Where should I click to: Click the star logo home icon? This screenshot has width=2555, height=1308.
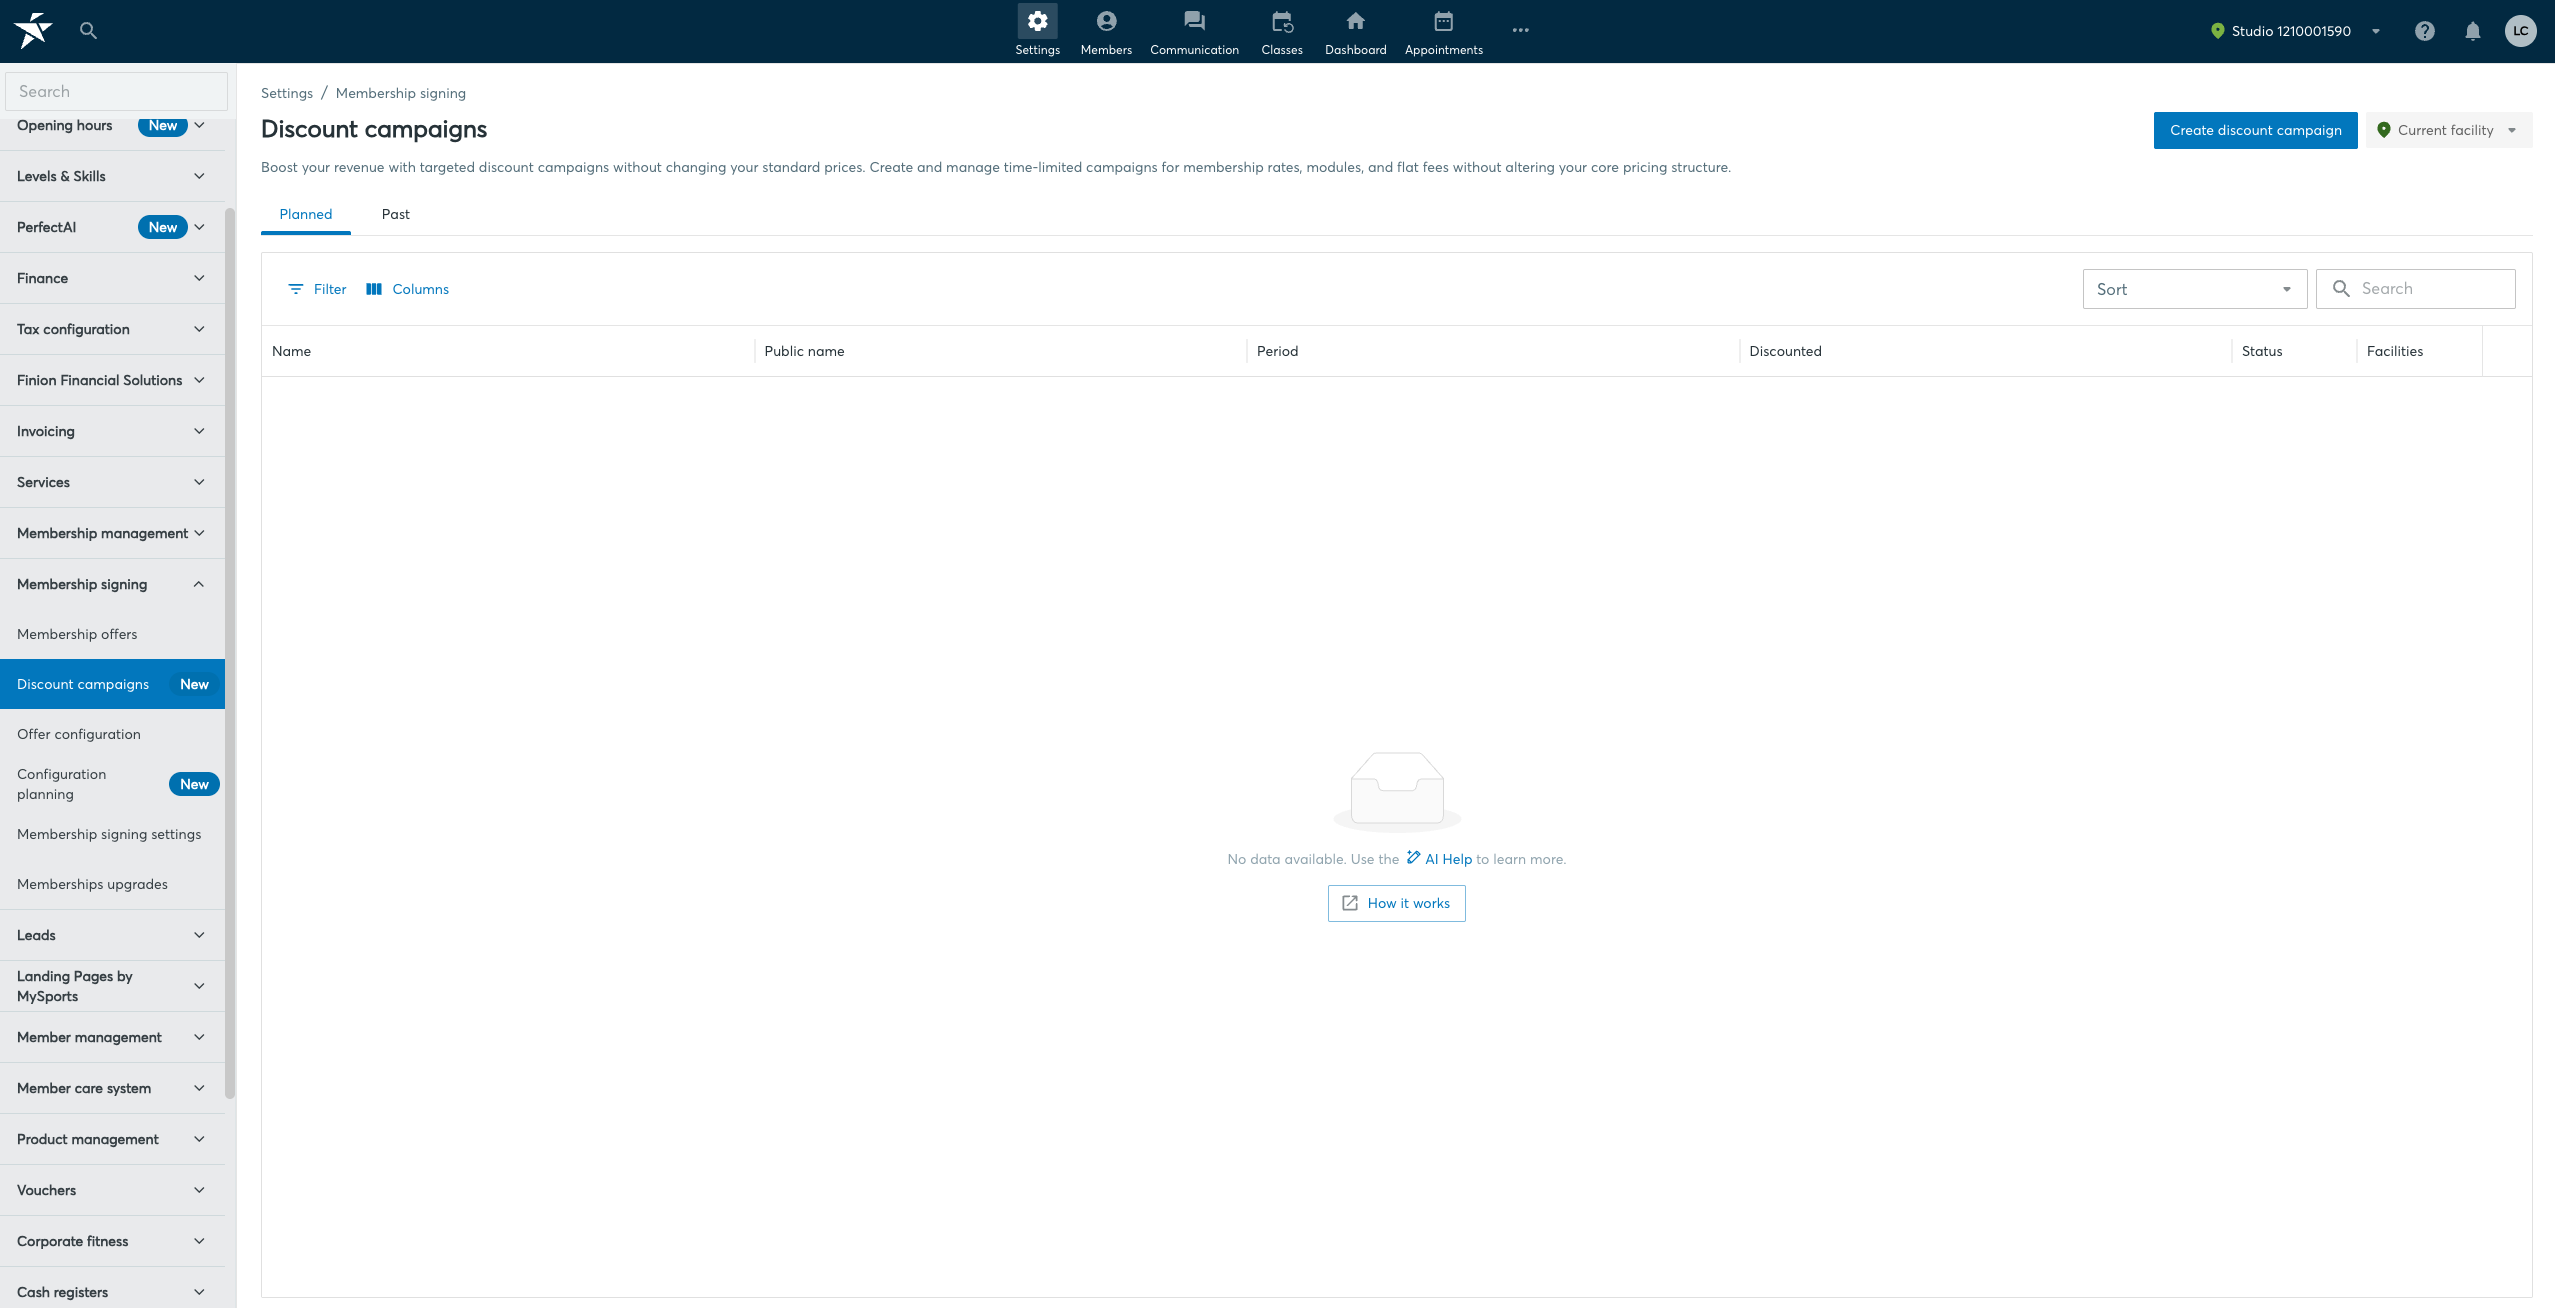tap(33, 30)
